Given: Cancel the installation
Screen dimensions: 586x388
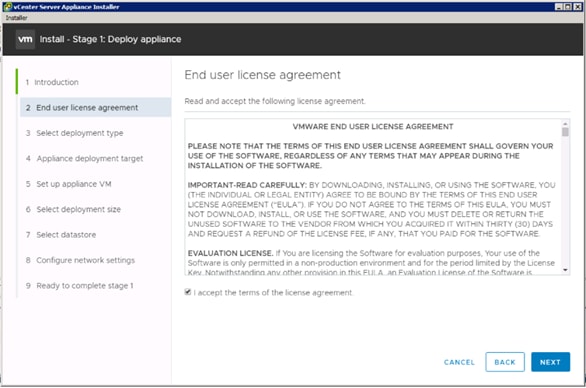Looking at the screenshot, I should tap(459, 362).
